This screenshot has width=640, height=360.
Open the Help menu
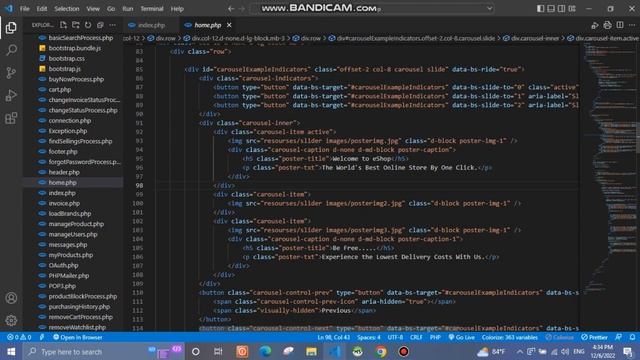pyautogui.click(x=177, y=9)
